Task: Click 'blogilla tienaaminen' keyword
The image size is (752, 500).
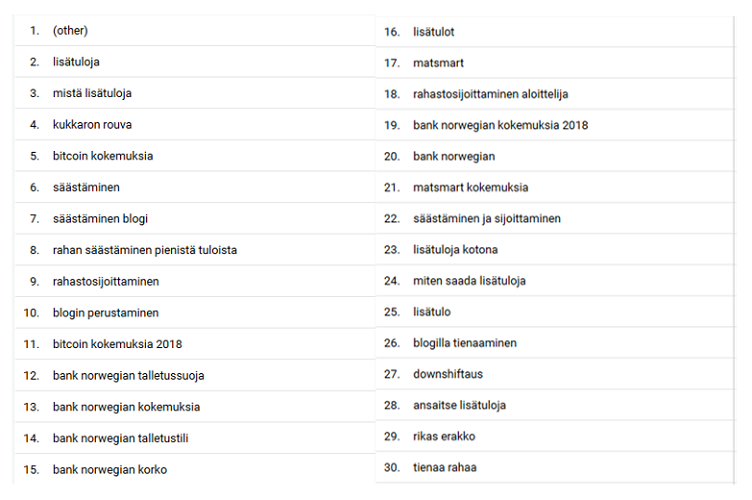Action: (x=465, y=343)
